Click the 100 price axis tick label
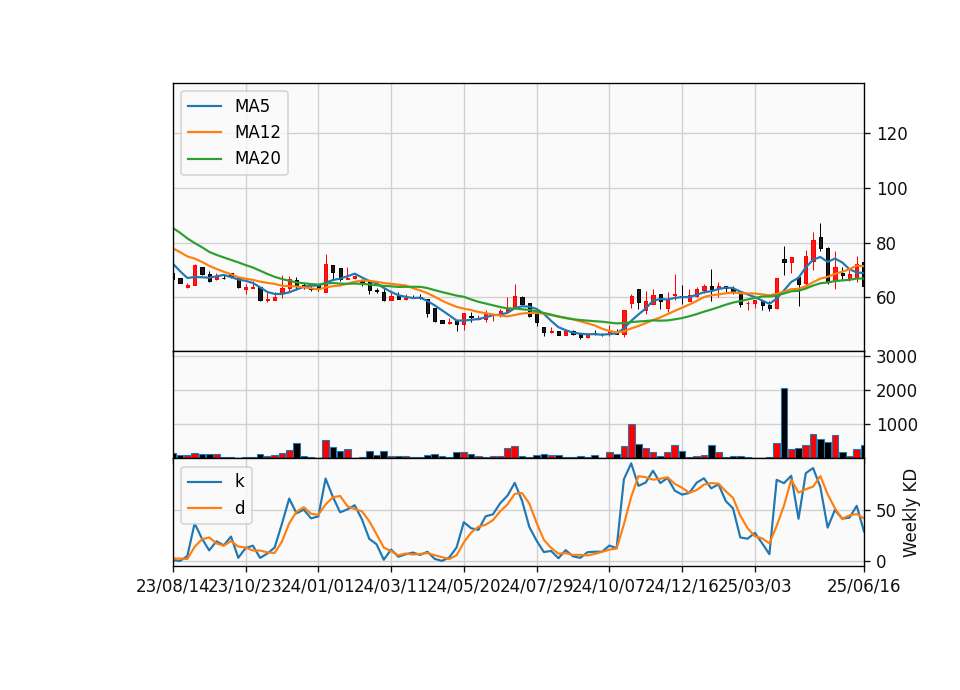 point(892,189)
